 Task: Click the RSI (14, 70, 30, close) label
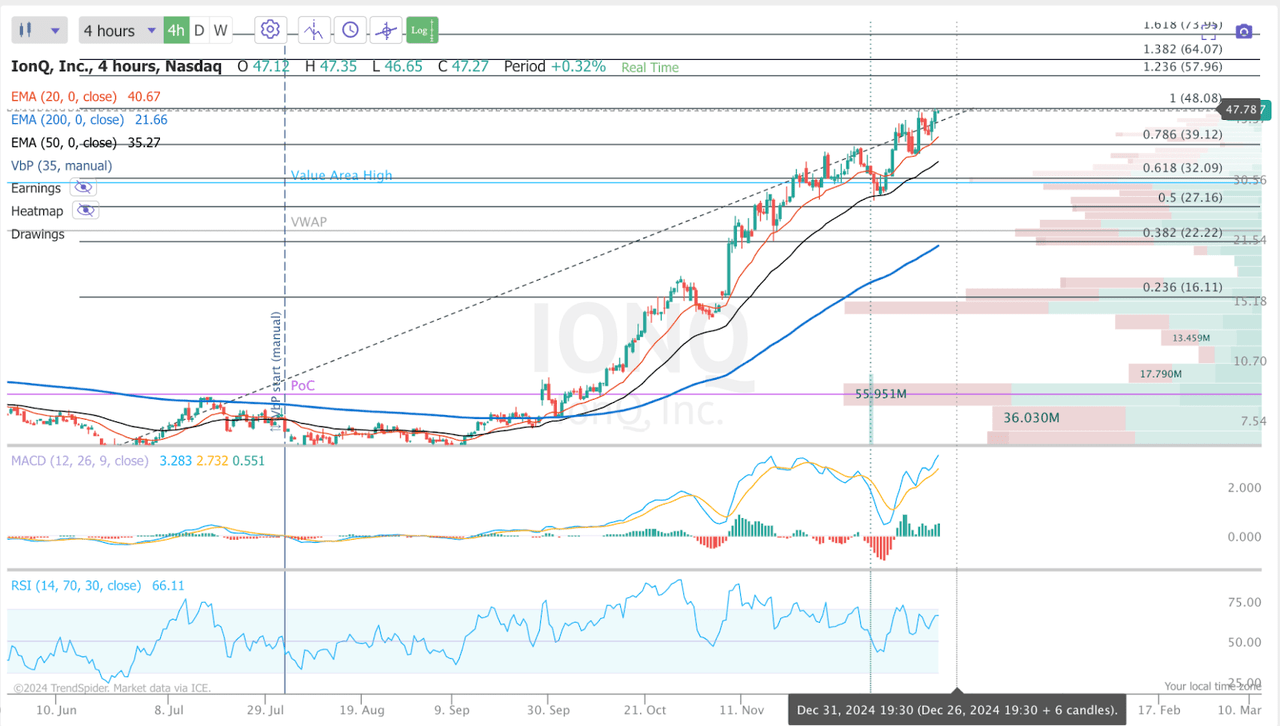[76, 585]
